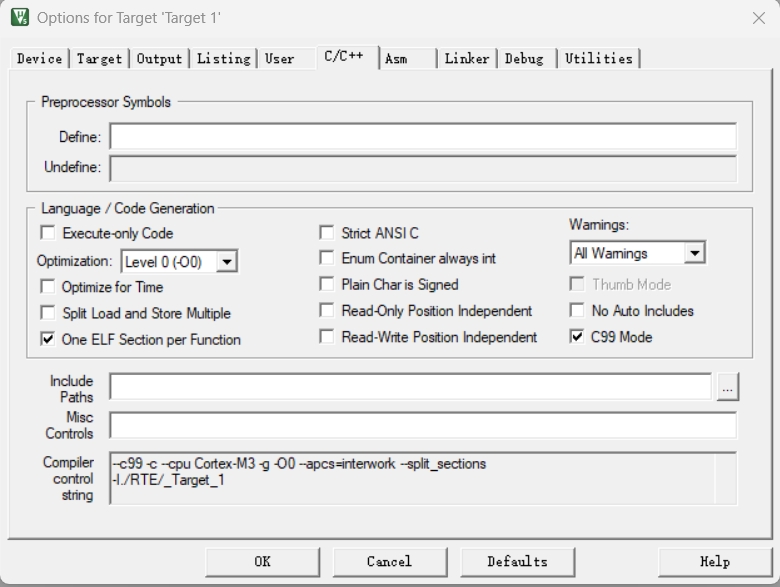Viewport: 780px width, 587px height.
Task: Open the Optimization level dropdown
Action: click(226, 262)
